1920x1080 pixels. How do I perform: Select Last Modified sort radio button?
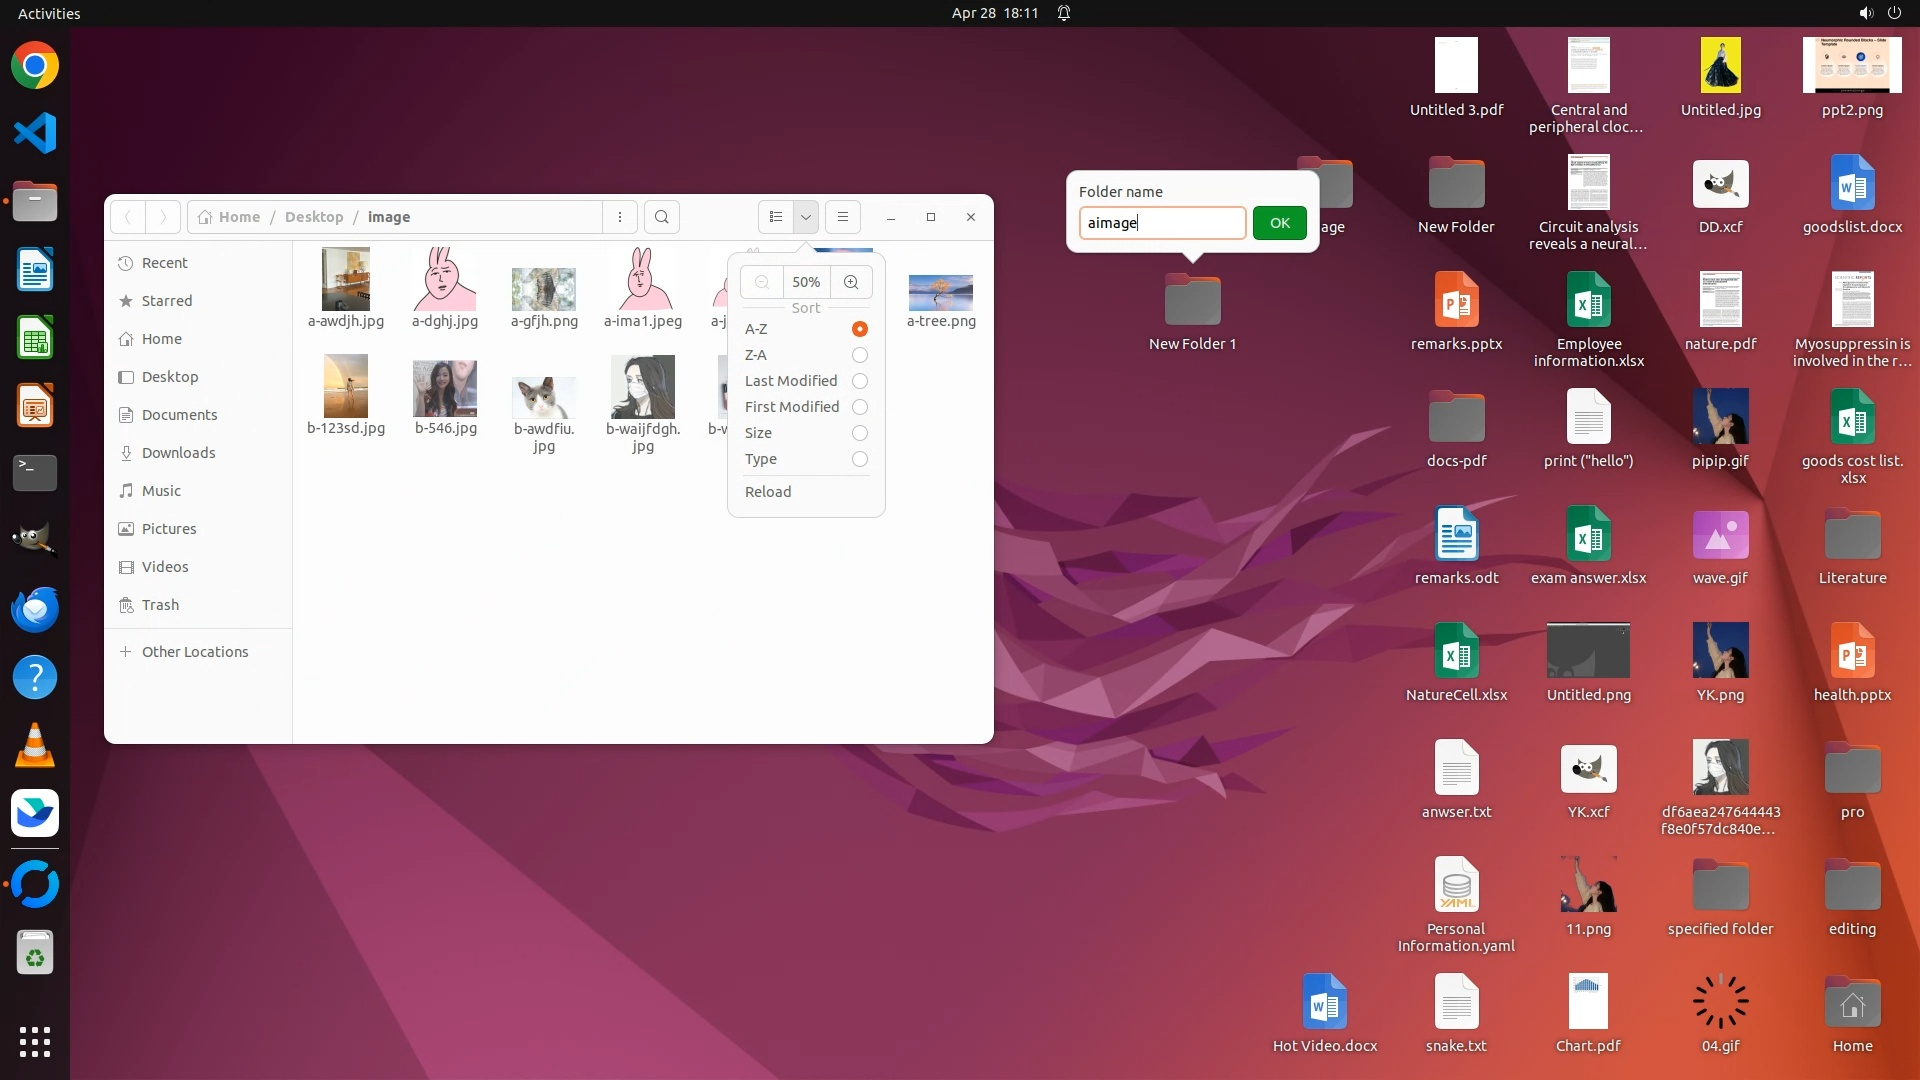pos(859,381)
